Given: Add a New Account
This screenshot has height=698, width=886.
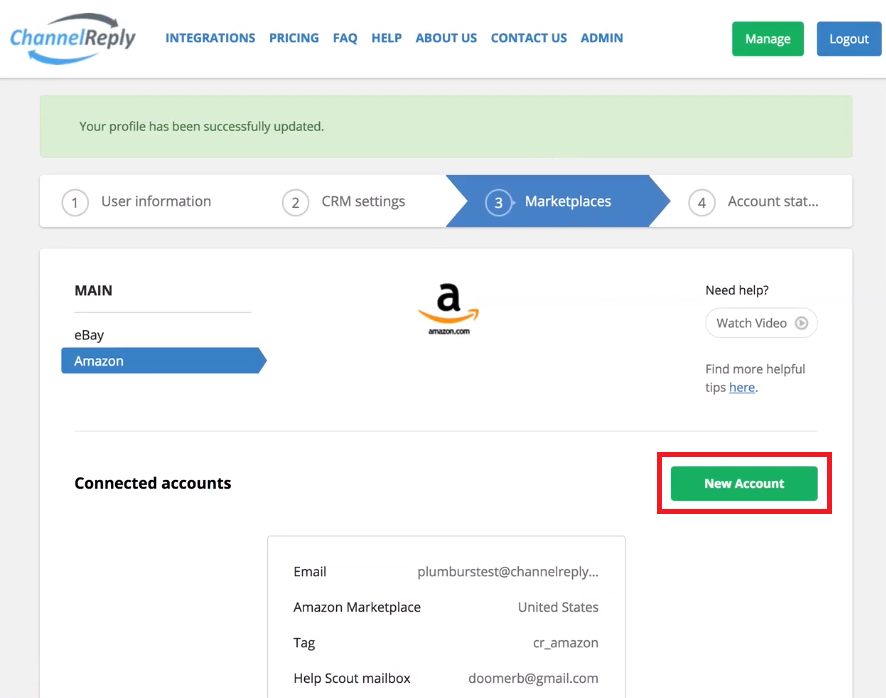Looking at the screenshot, I should pyautogui.click(x=744, y=483).
